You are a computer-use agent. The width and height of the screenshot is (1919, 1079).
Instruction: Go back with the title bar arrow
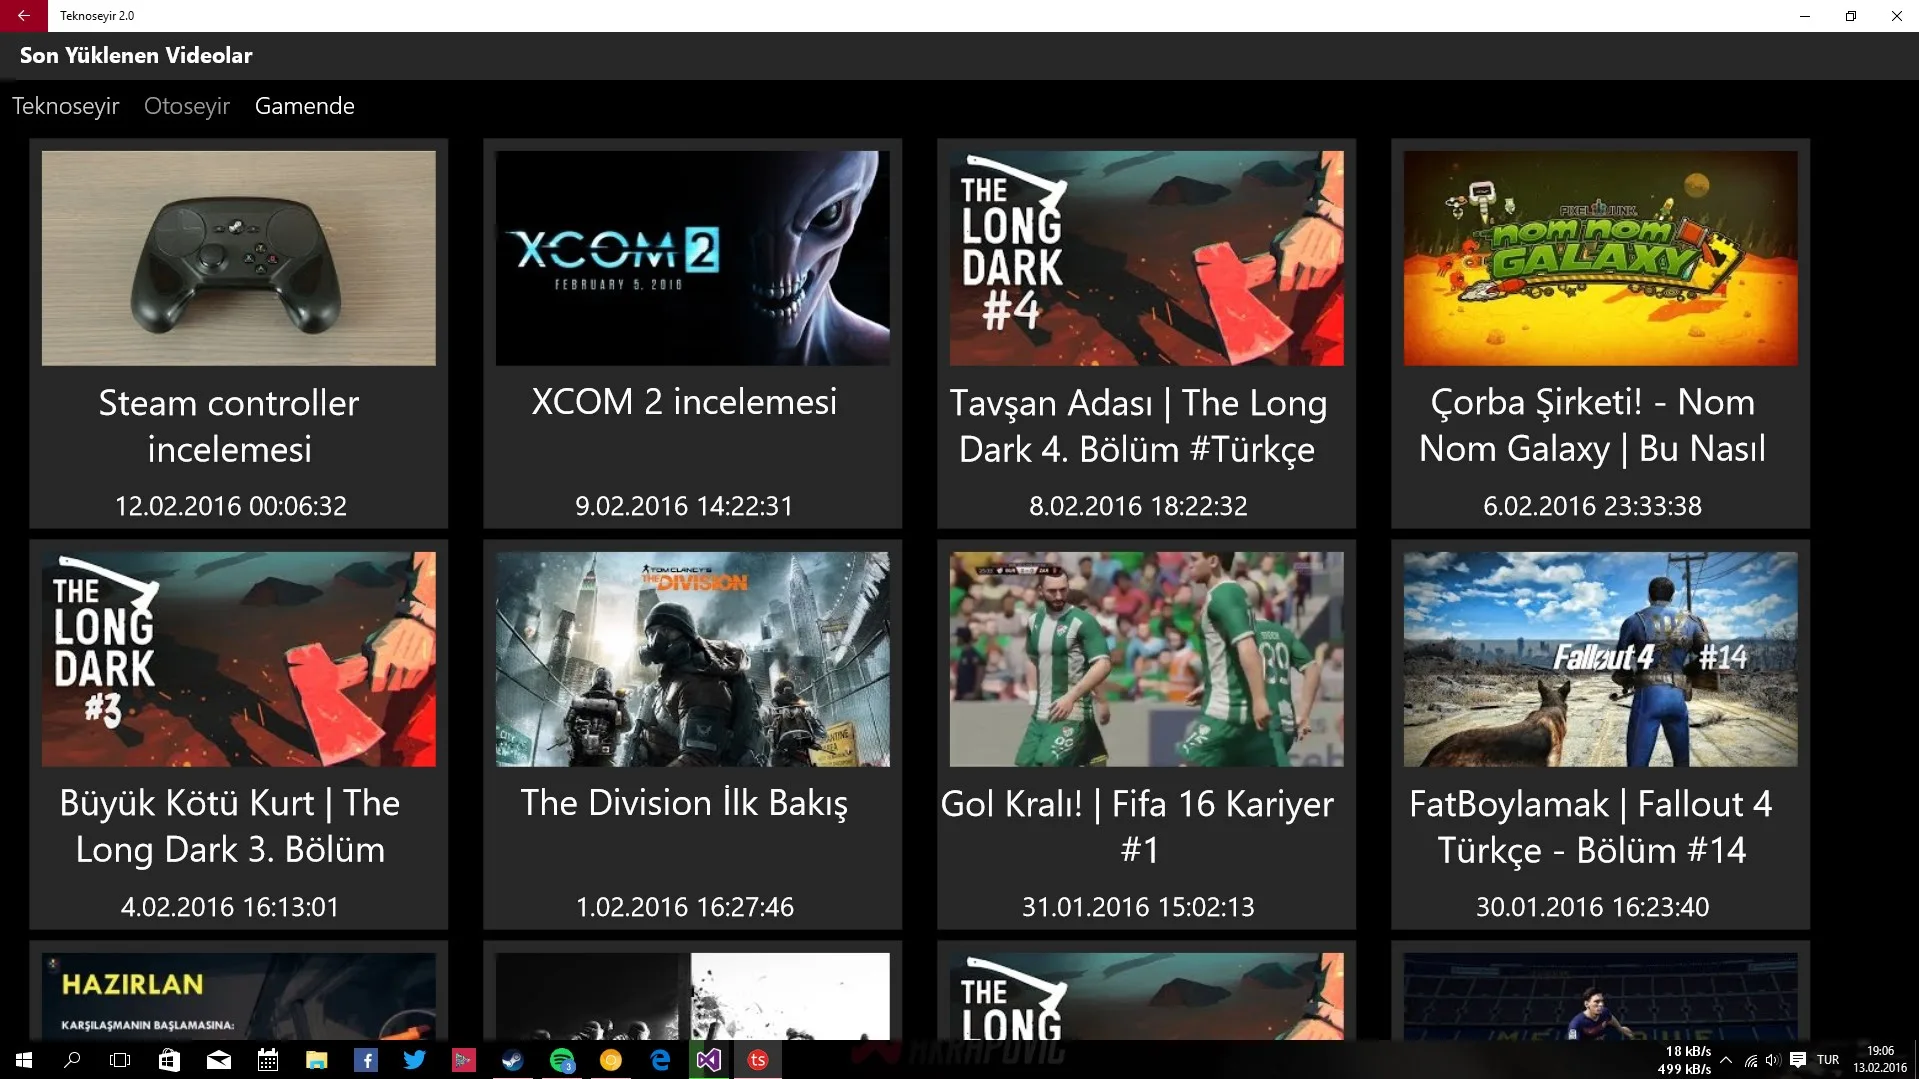23,16
